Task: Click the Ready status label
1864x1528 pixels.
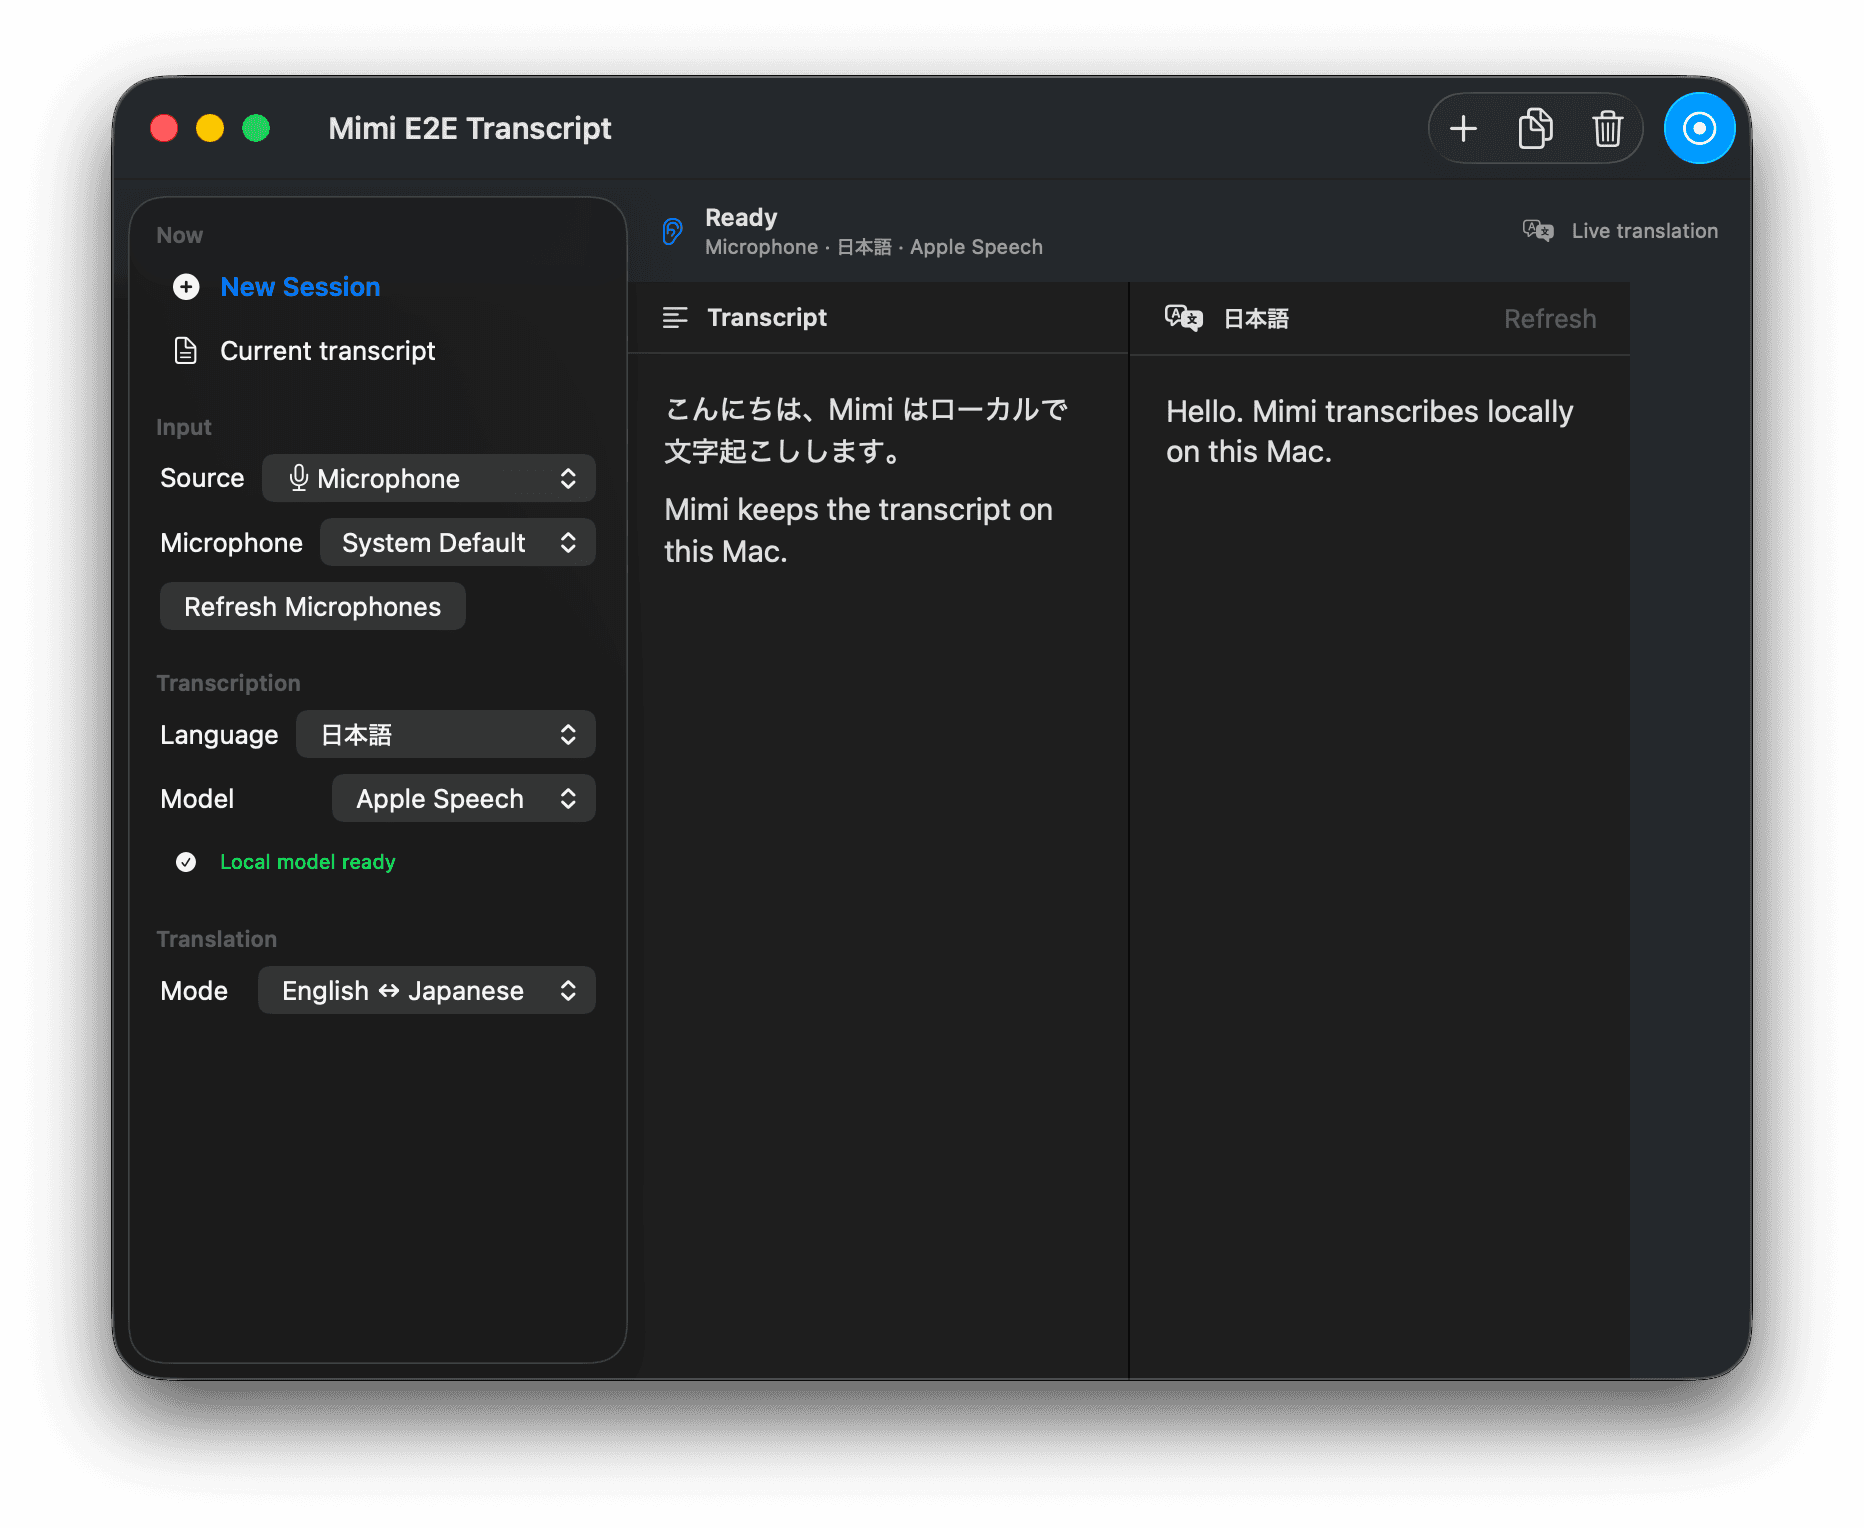Action: 741,217
